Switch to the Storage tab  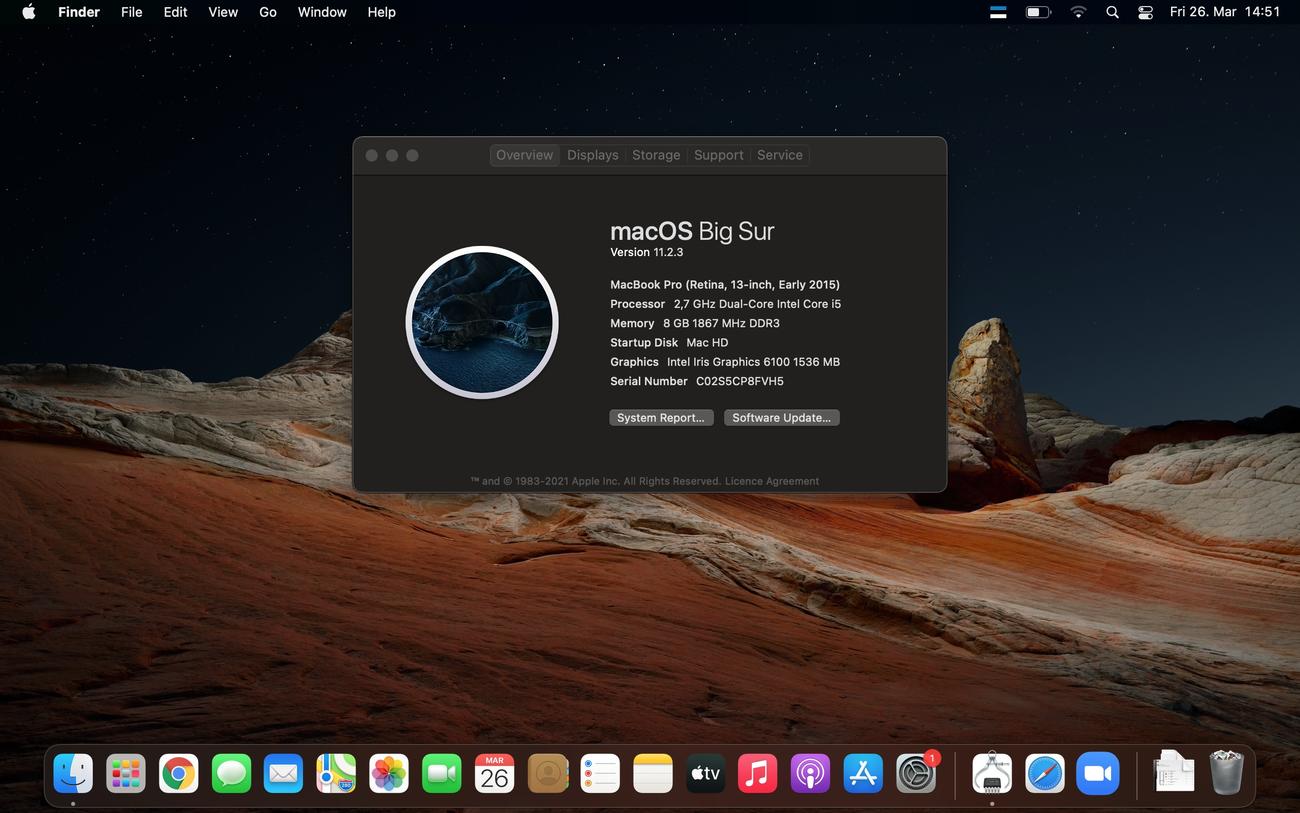click(656, 155)
